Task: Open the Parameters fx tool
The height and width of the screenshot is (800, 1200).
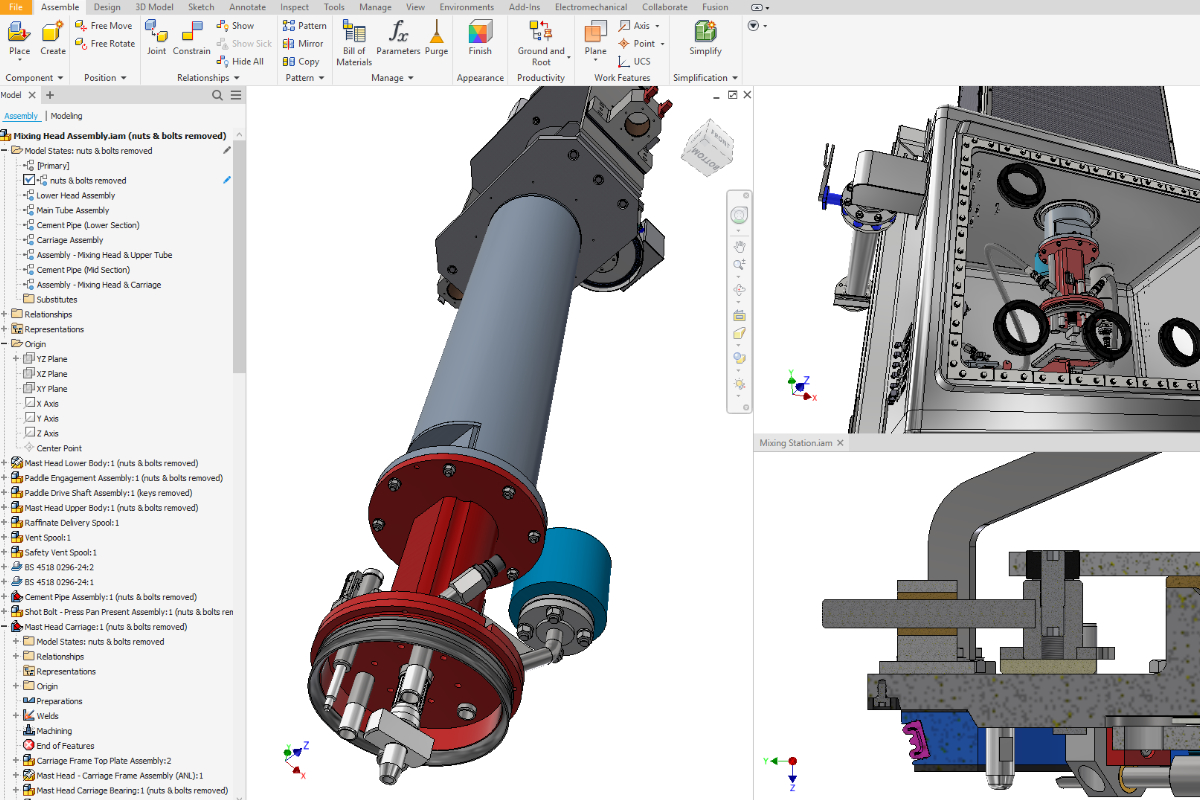Action: click(398, 33)
